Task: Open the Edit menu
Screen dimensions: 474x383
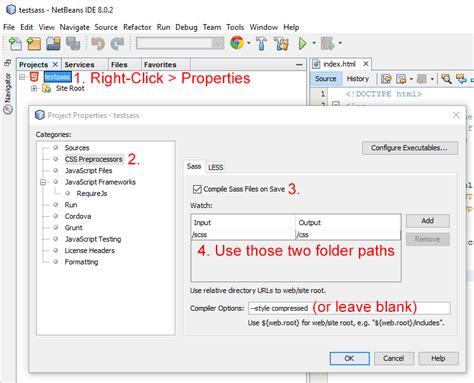Action: pos(27,27)
